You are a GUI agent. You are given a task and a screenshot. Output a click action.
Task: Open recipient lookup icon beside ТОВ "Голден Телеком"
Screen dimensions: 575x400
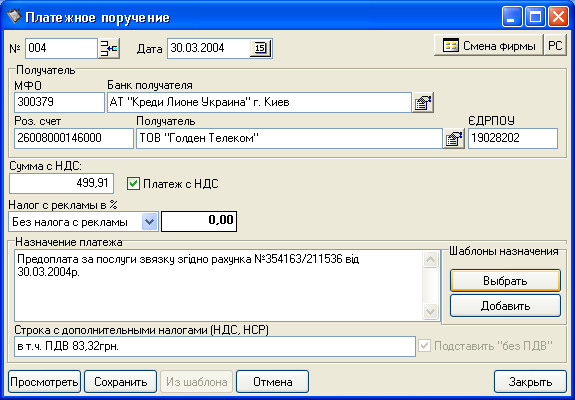click(x=454, y=138)
